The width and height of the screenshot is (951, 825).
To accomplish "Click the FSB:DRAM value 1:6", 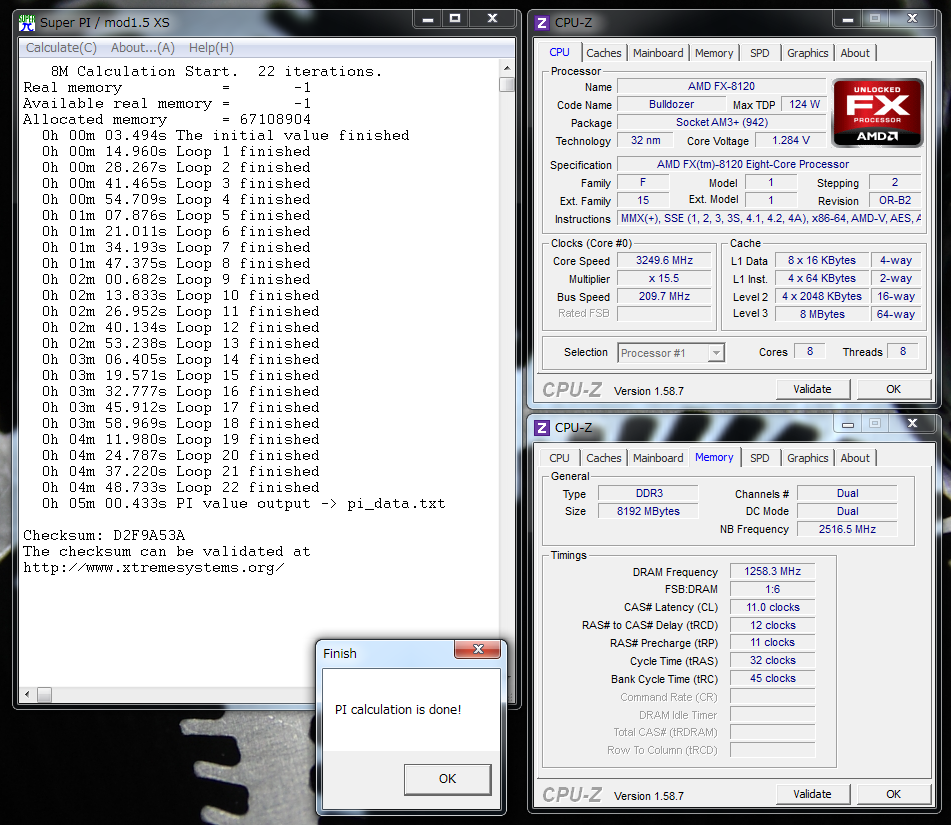I will coord(773,590).
